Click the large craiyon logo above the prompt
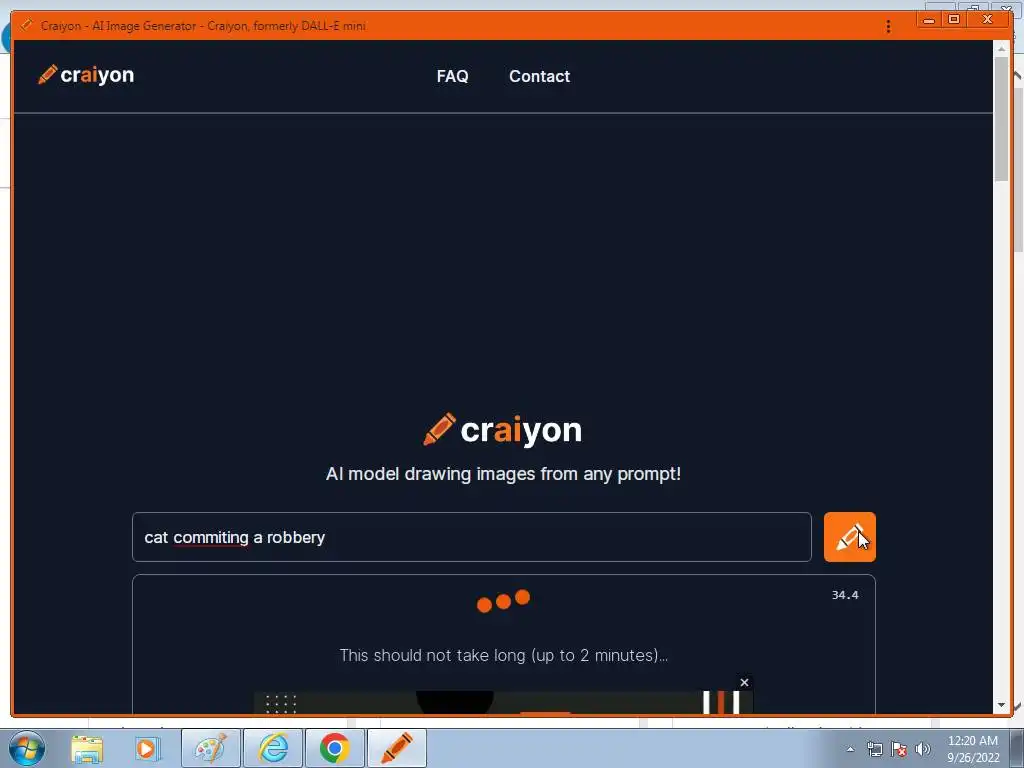This screenshot has height=768, width=1024. click(502, 430)
